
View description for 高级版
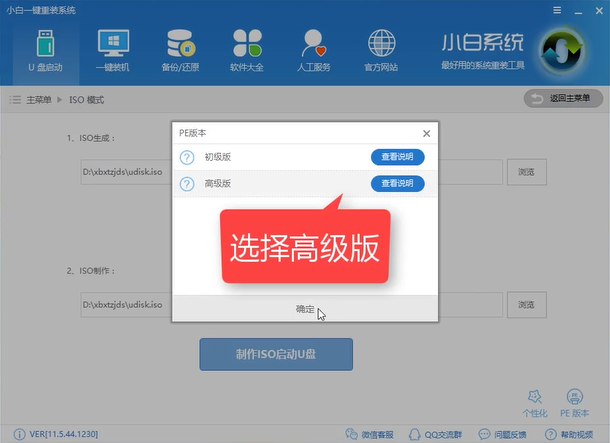click(397, 183)
